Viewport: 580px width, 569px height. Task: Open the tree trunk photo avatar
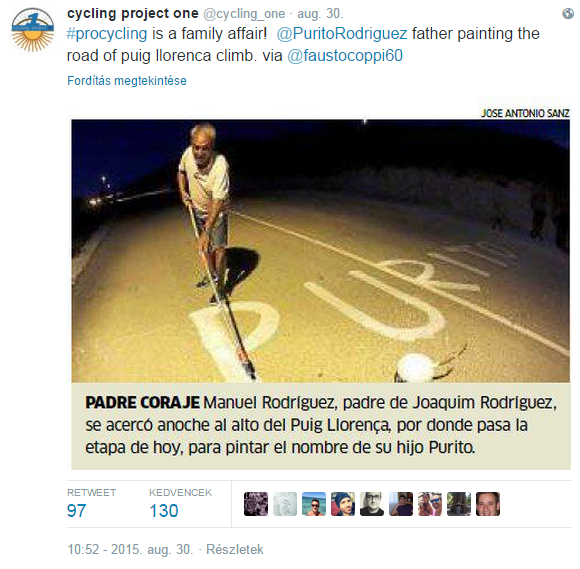point(459,504)
